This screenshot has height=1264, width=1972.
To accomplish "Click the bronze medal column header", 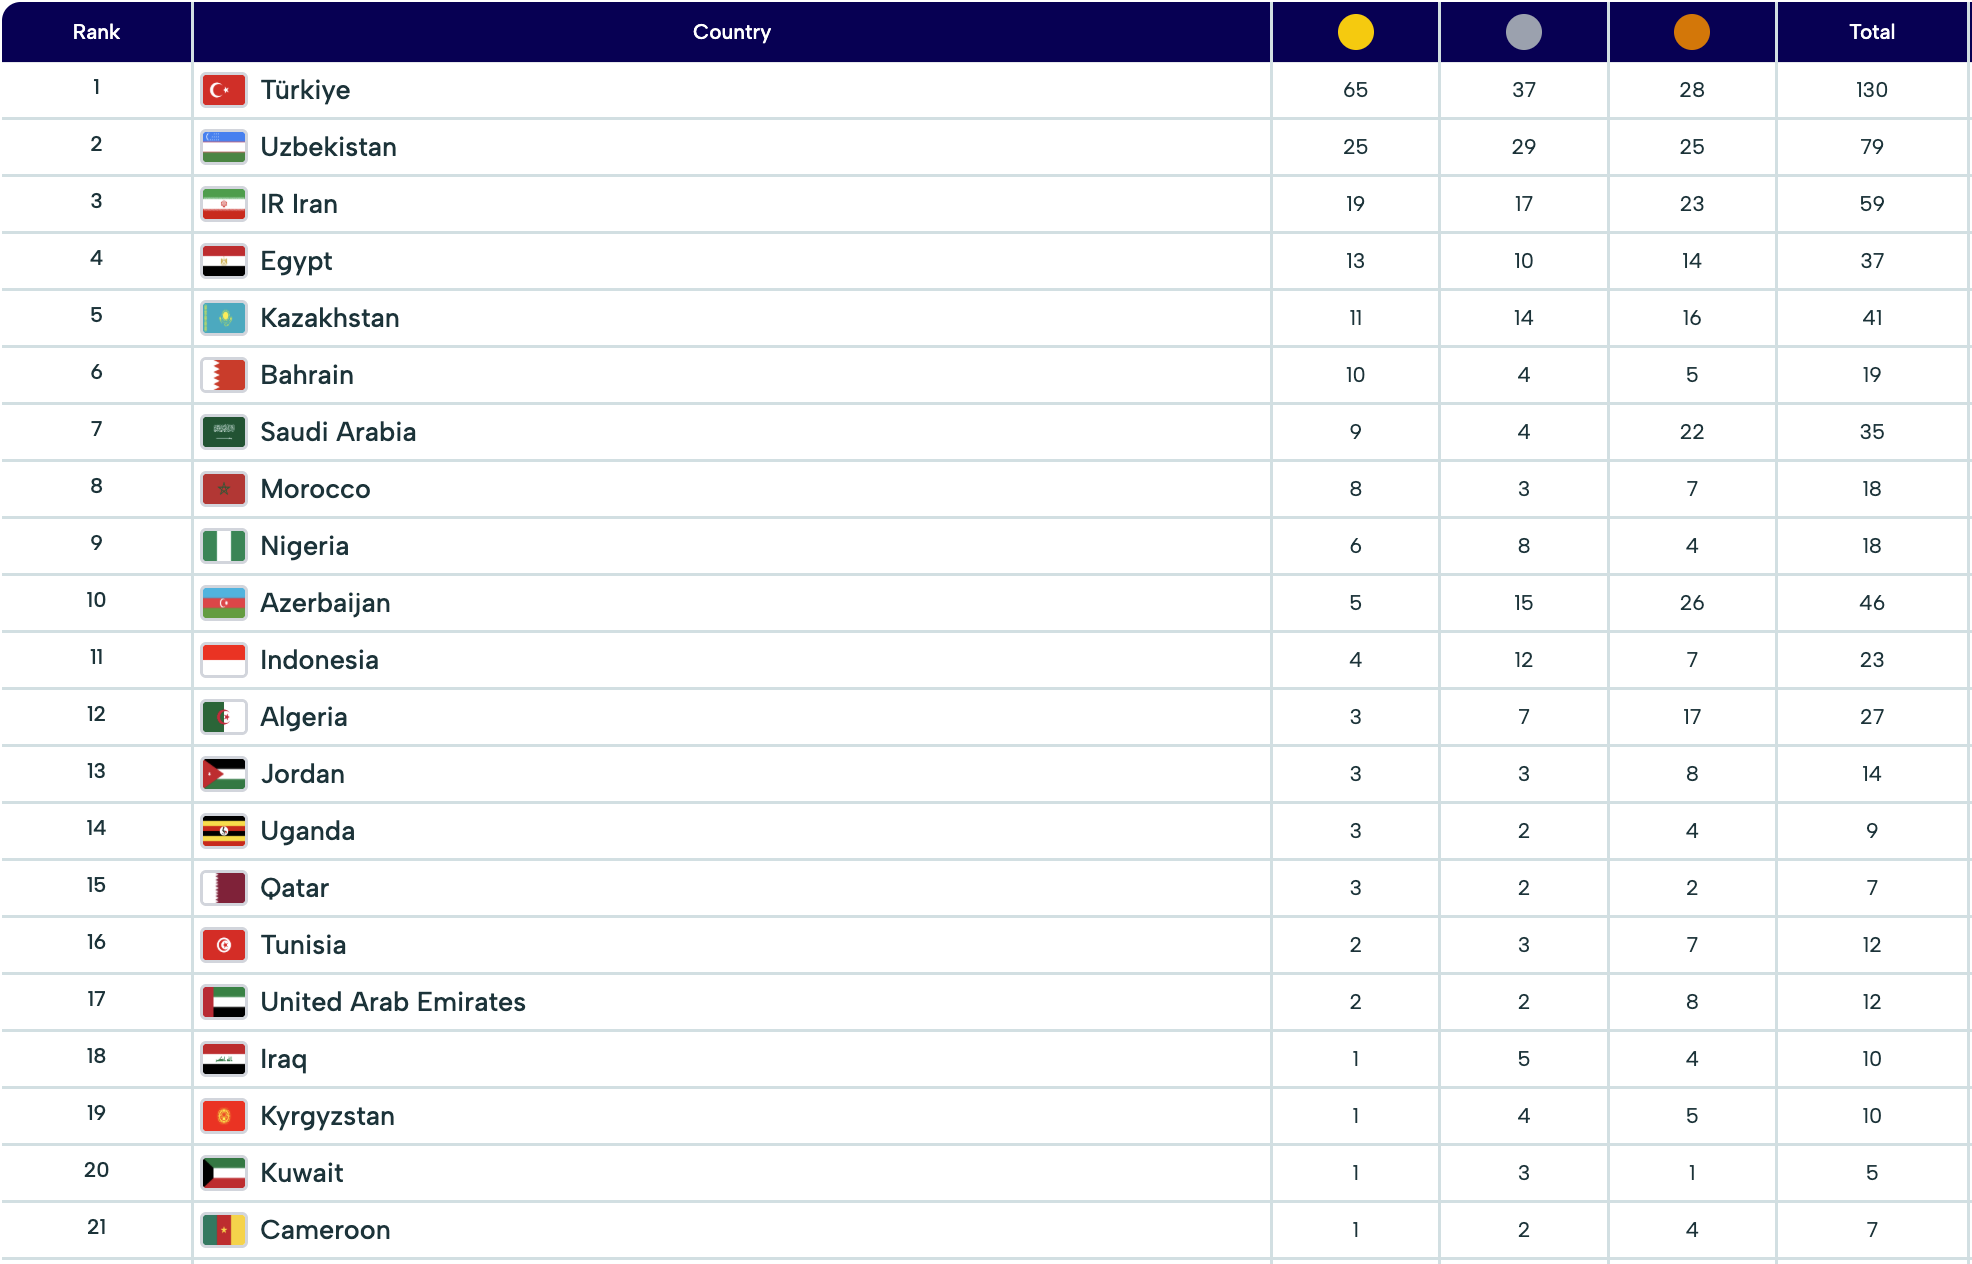I will (x=1691, y=32).
